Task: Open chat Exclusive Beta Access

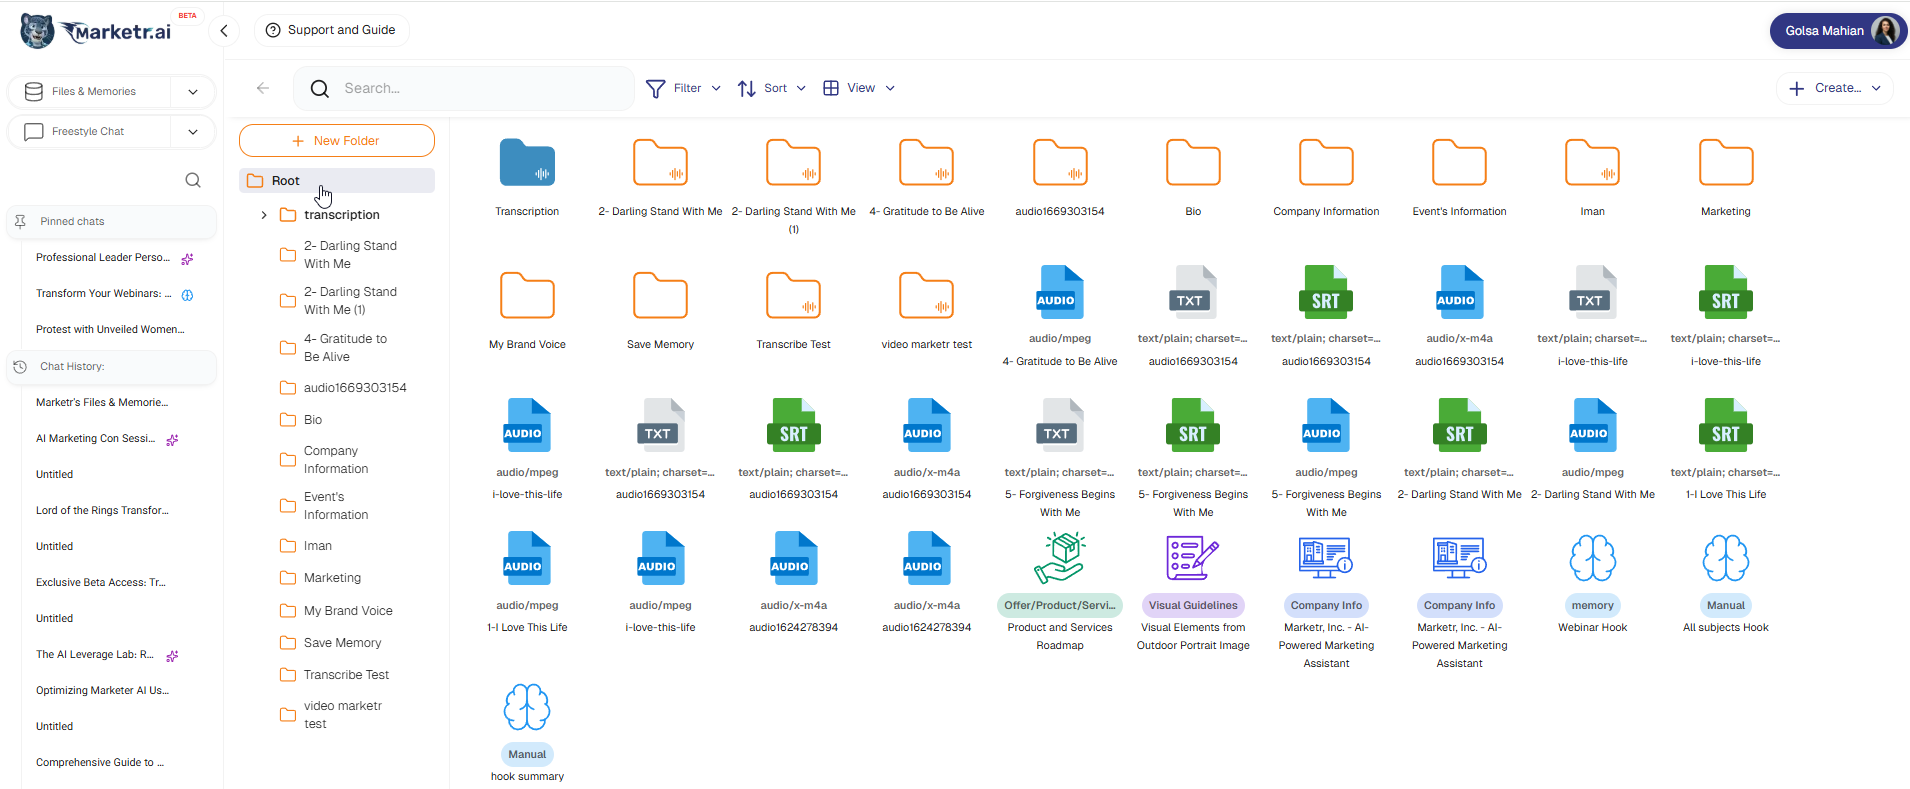Action: pos(101,582)
